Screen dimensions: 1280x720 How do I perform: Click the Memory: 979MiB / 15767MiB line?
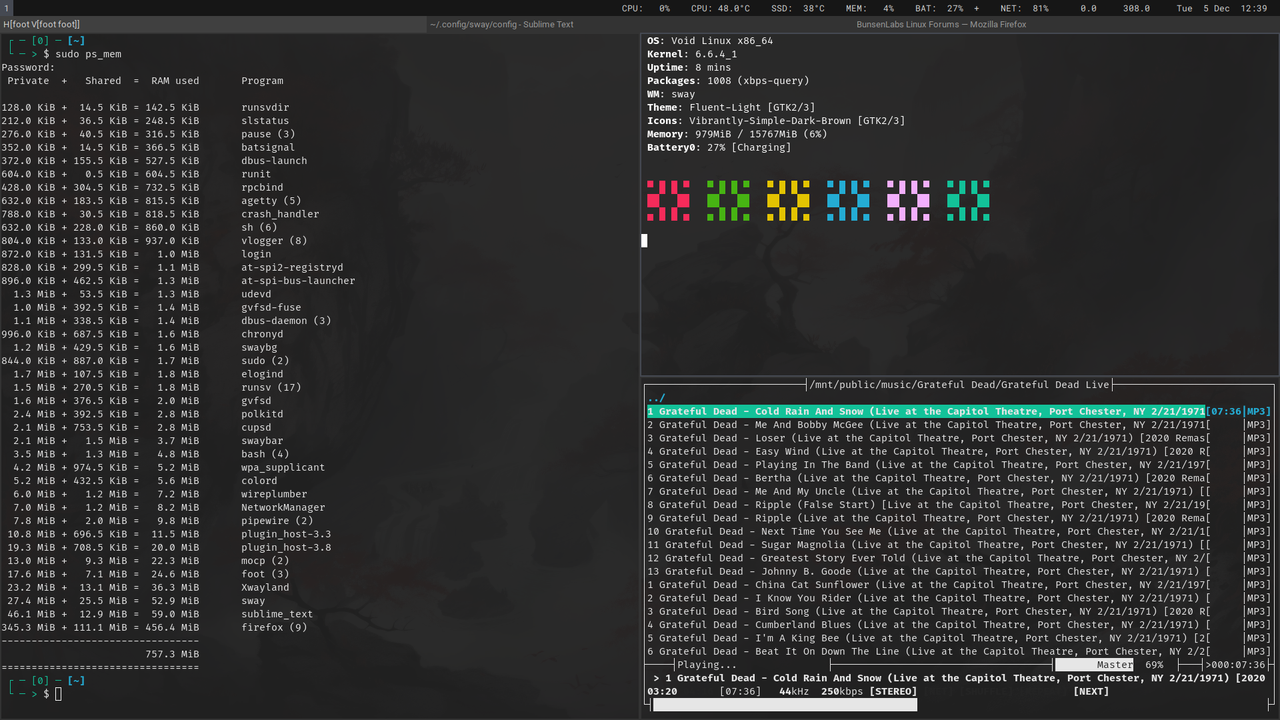737,134
